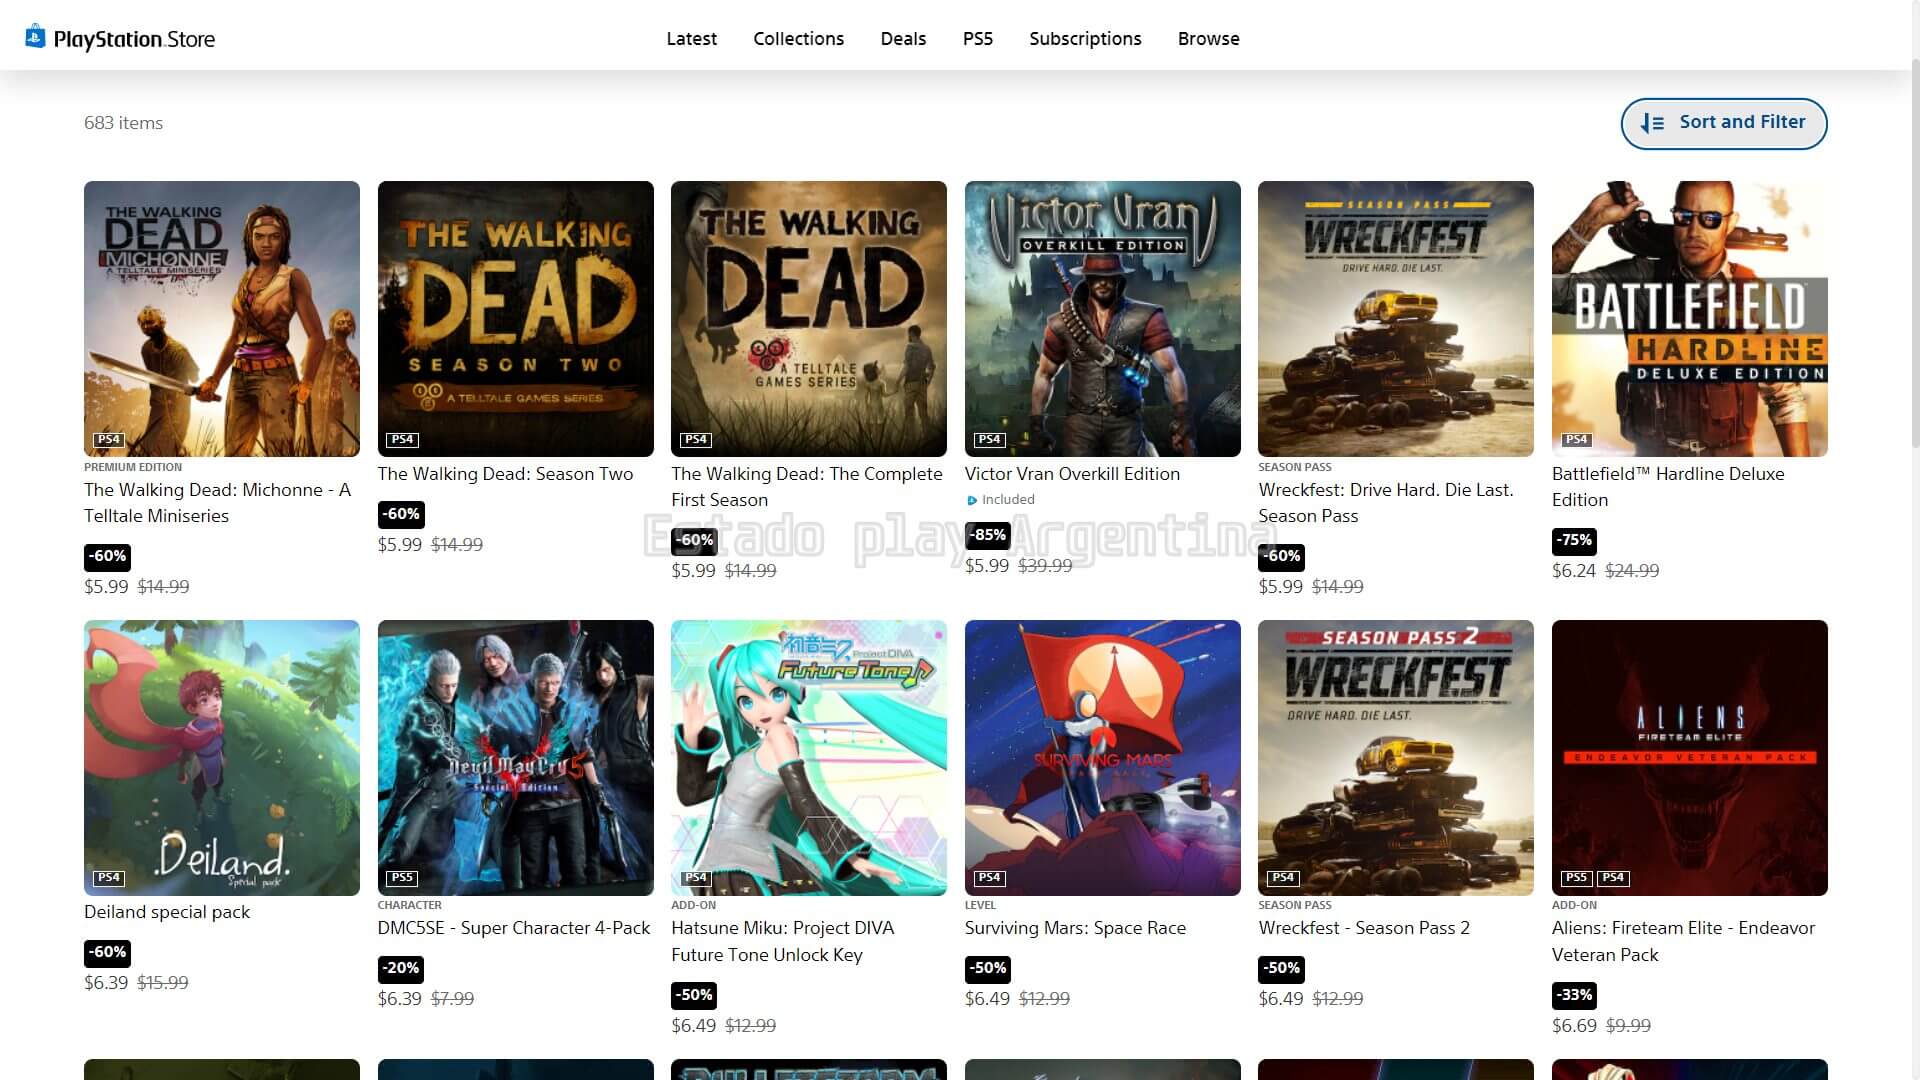Open Subscriptions in the top navigation
Image resolution: width=1920 pixels, height=1080 pixels.
pos(1085,39)
